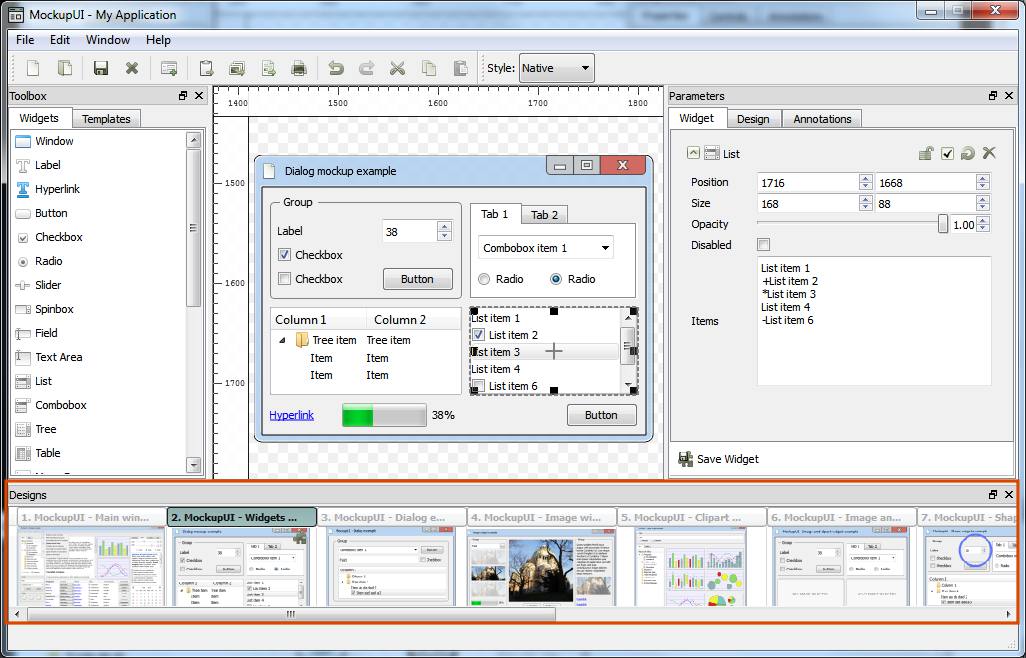Float the Designs panel
The image size is (1026, 658).
pos(993,494)
